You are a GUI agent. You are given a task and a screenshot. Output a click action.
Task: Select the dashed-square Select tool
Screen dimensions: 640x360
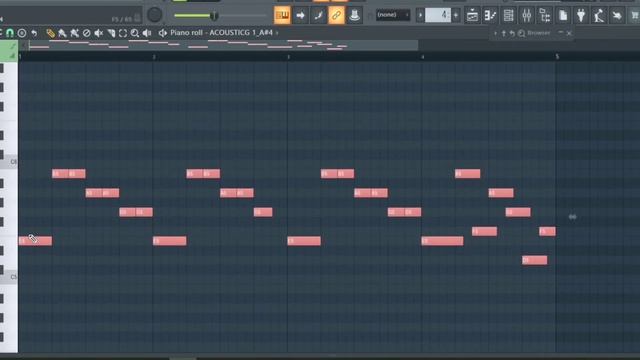tap(123, 33)
